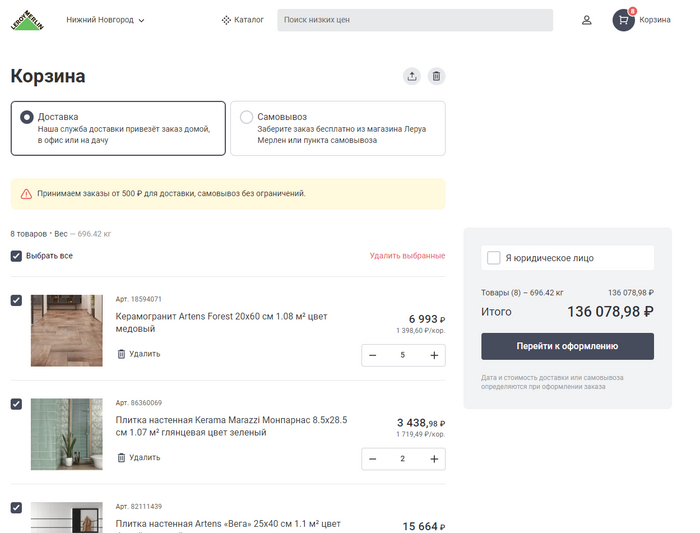Uncheck the Kerama Marazzi Монпарнас checkbox

click(16, 404)
